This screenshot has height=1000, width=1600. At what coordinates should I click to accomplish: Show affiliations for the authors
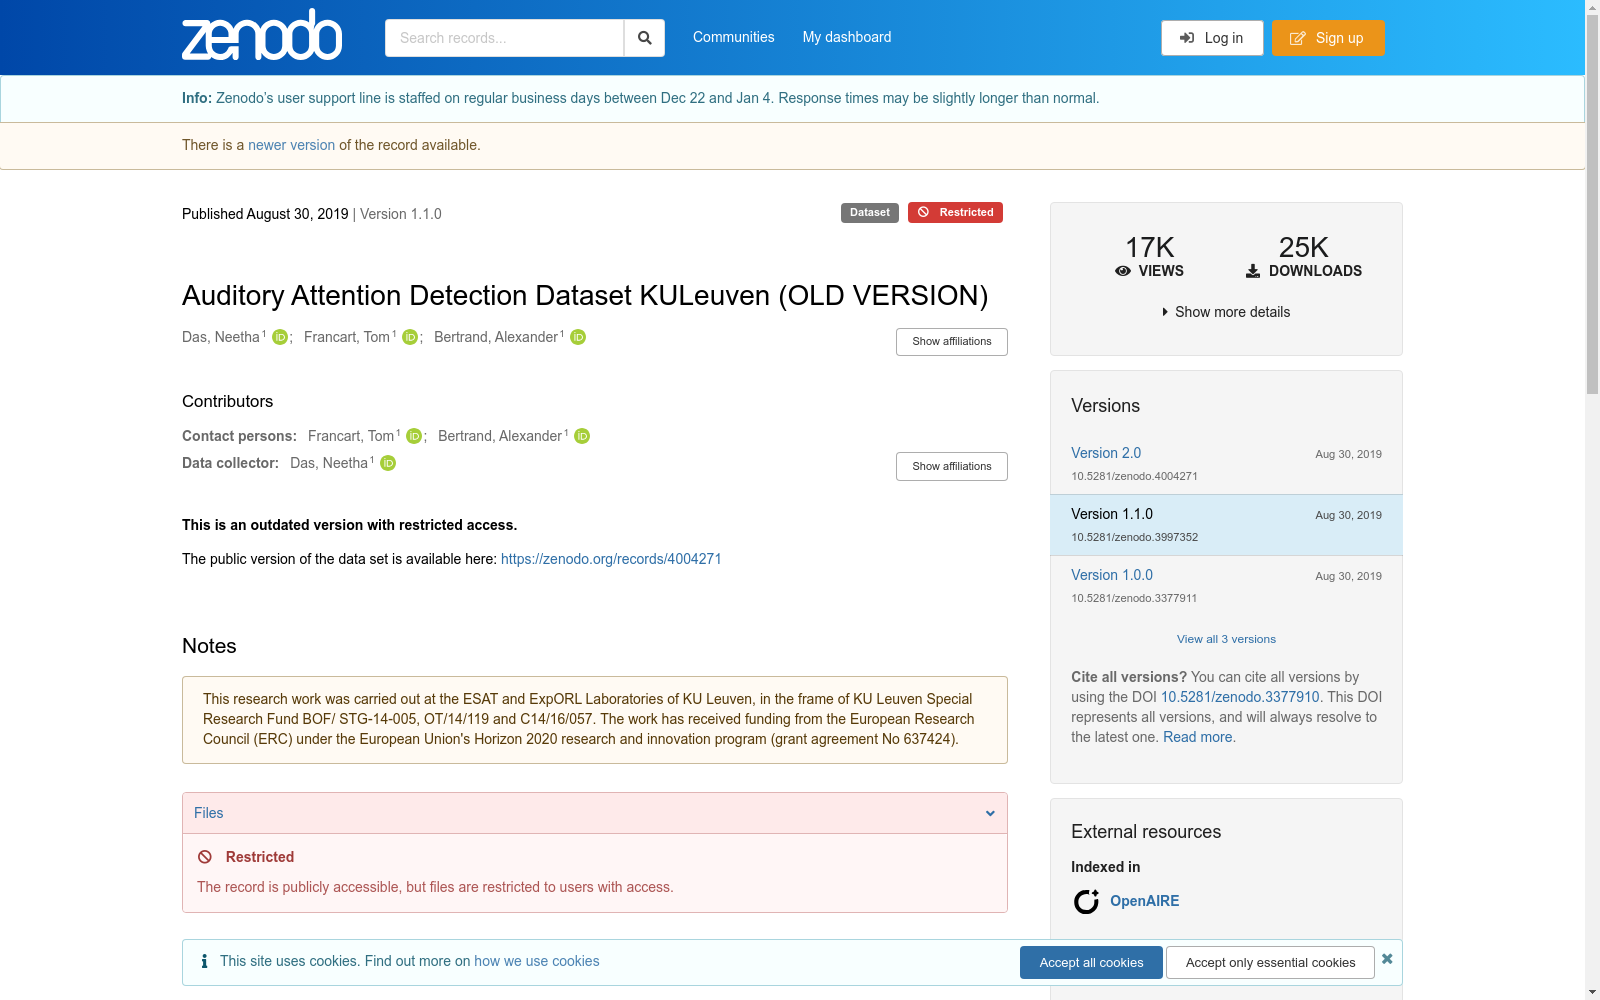[x=952, y=342]
